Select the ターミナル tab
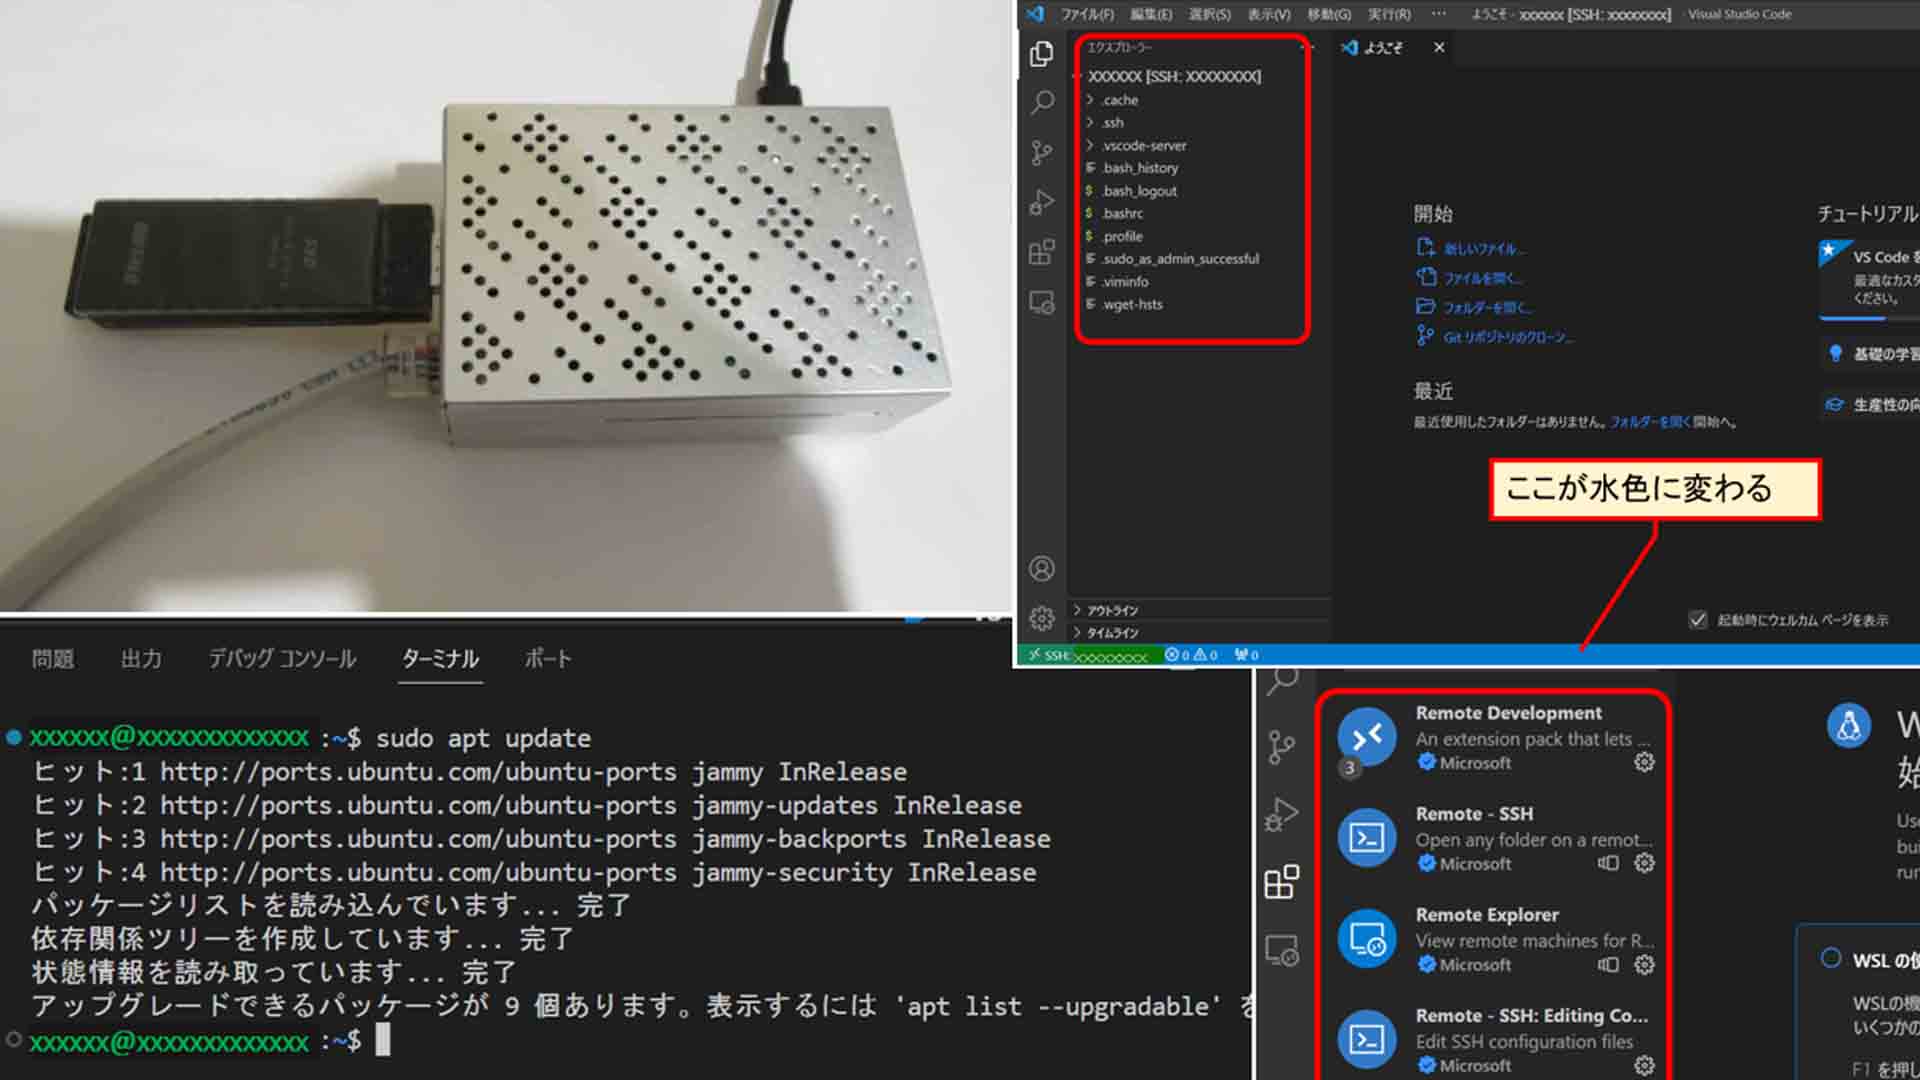This screenshot has height=1080, width=1920. click(439, 658)
